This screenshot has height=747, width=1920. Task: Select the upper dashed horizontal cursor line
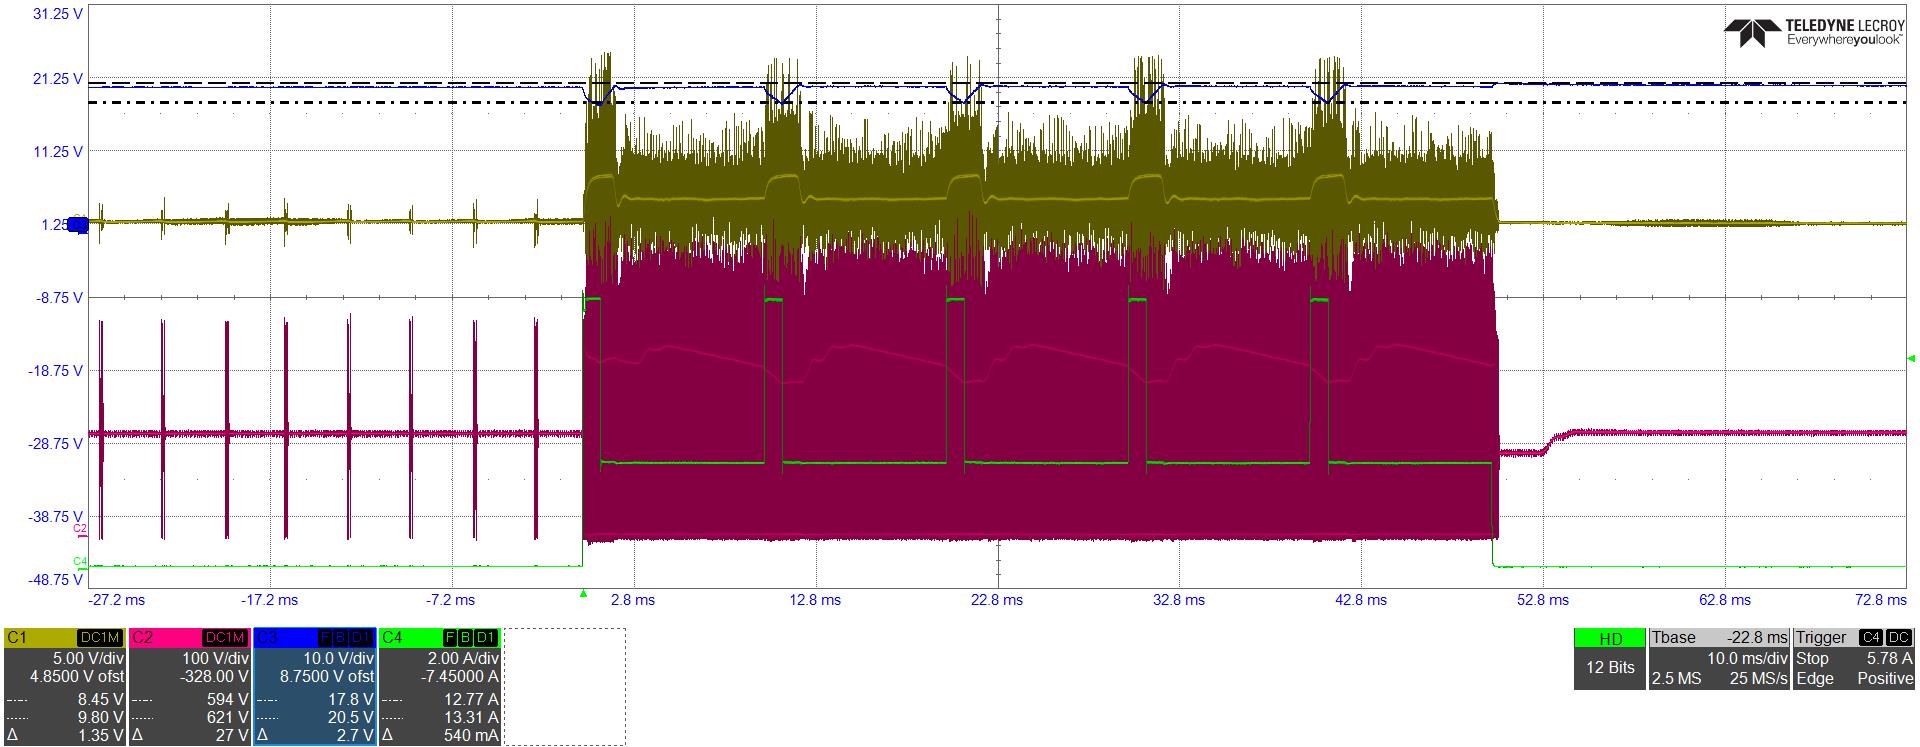point(997,83)
